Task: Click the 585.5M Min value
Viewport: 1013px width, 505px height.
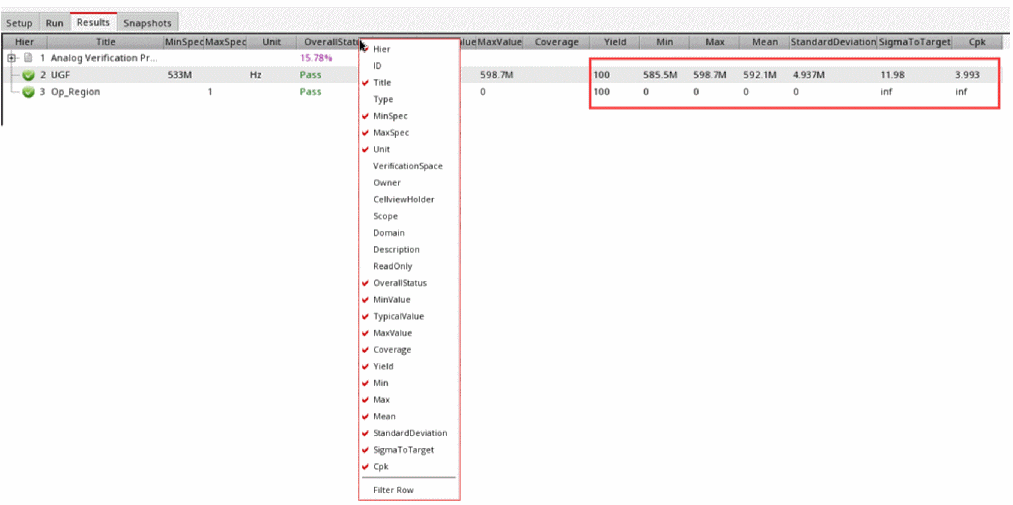Action: coord(660,75)
